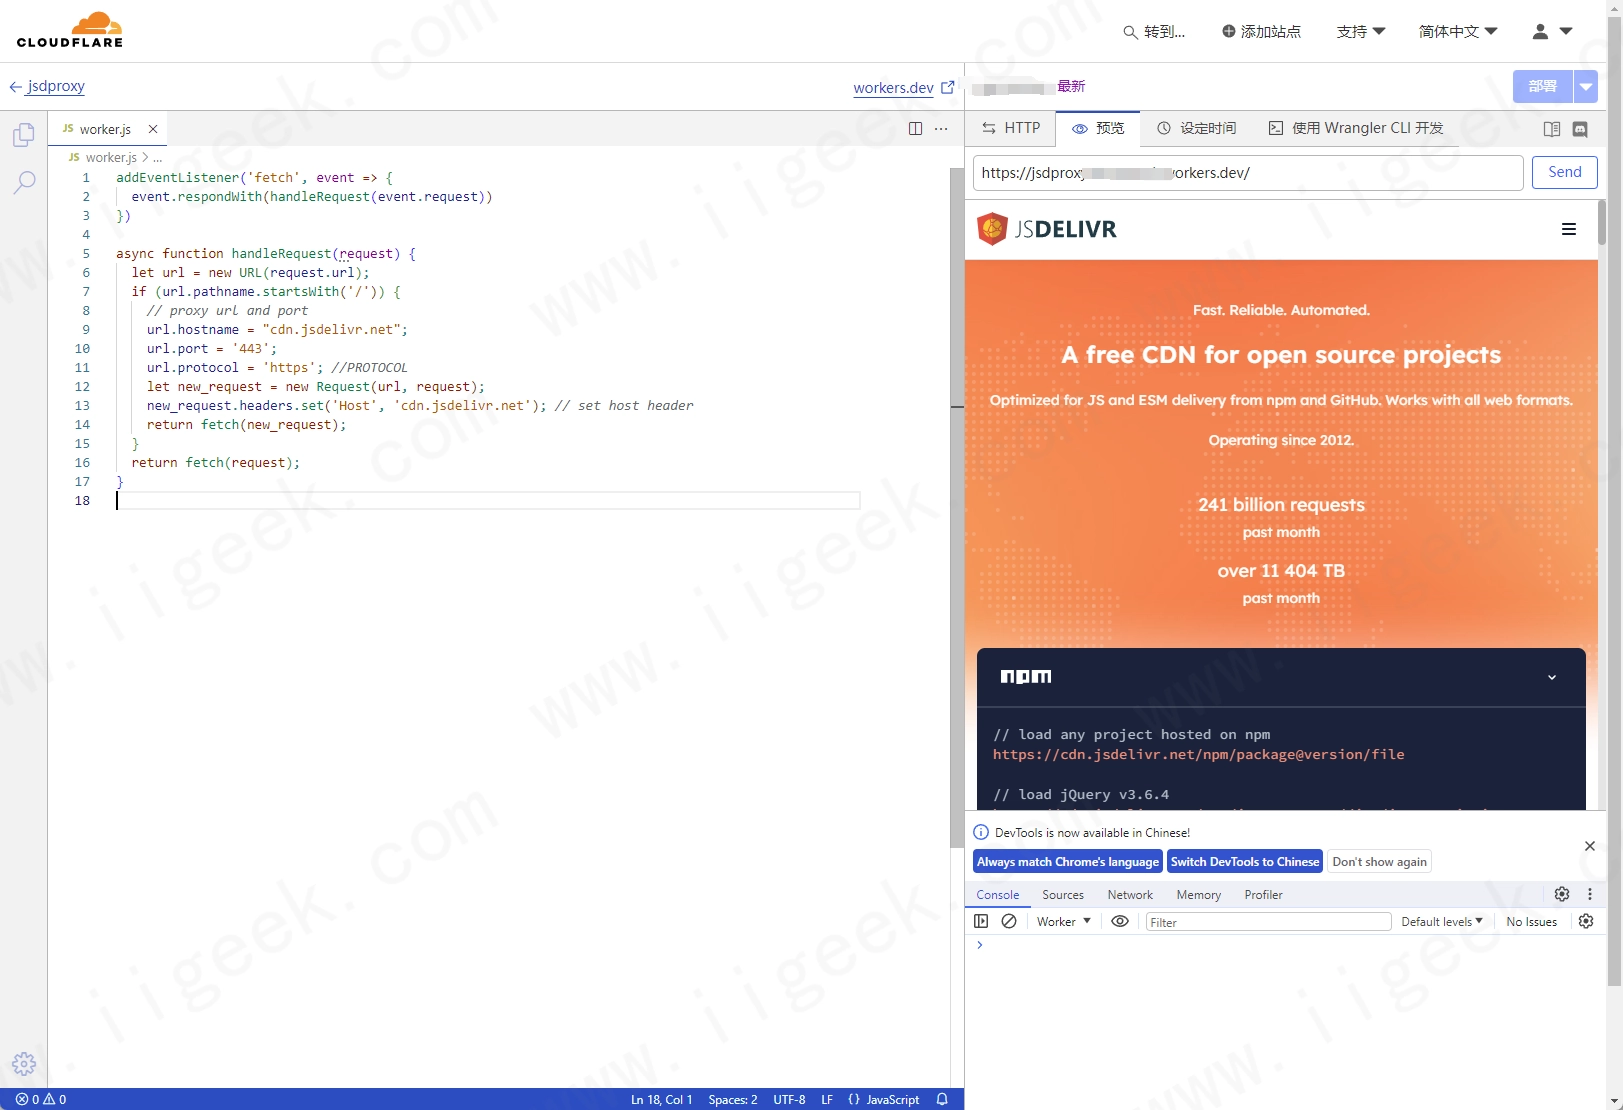Open the user account menu icon
The image size is (1623, 1110).
(1552, 31)
